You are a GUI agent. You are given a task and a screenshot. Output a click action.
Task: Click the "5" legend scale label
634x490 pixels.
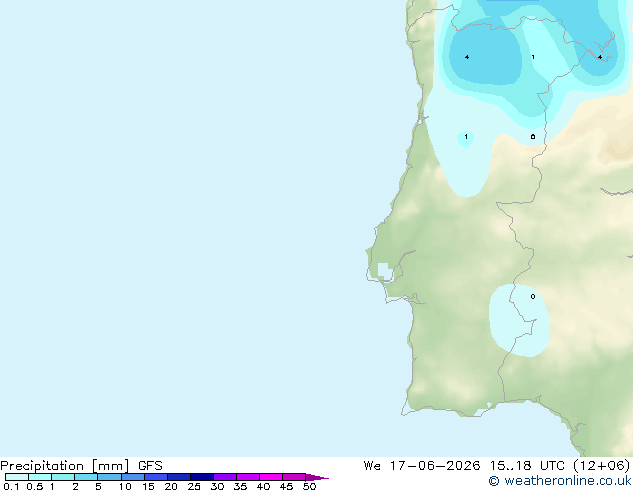(98, 486)
